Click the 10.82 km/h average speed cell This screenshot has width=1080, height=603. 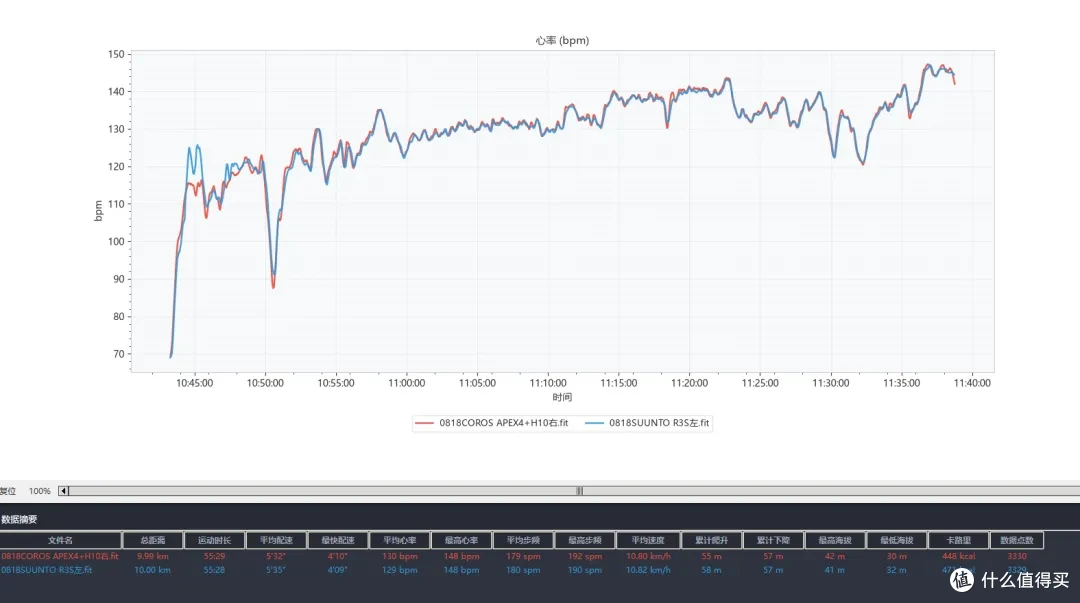(x=648, y=570)
